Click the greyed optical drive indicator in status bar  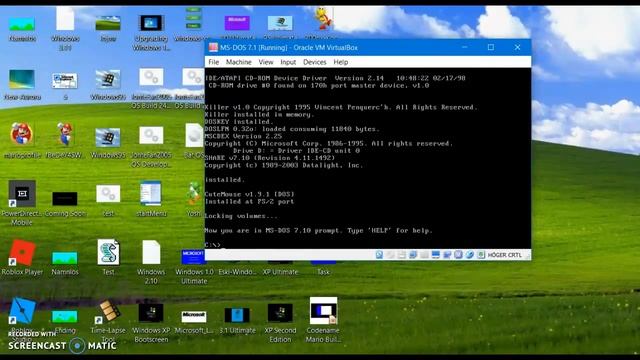(x=391, y=255)
